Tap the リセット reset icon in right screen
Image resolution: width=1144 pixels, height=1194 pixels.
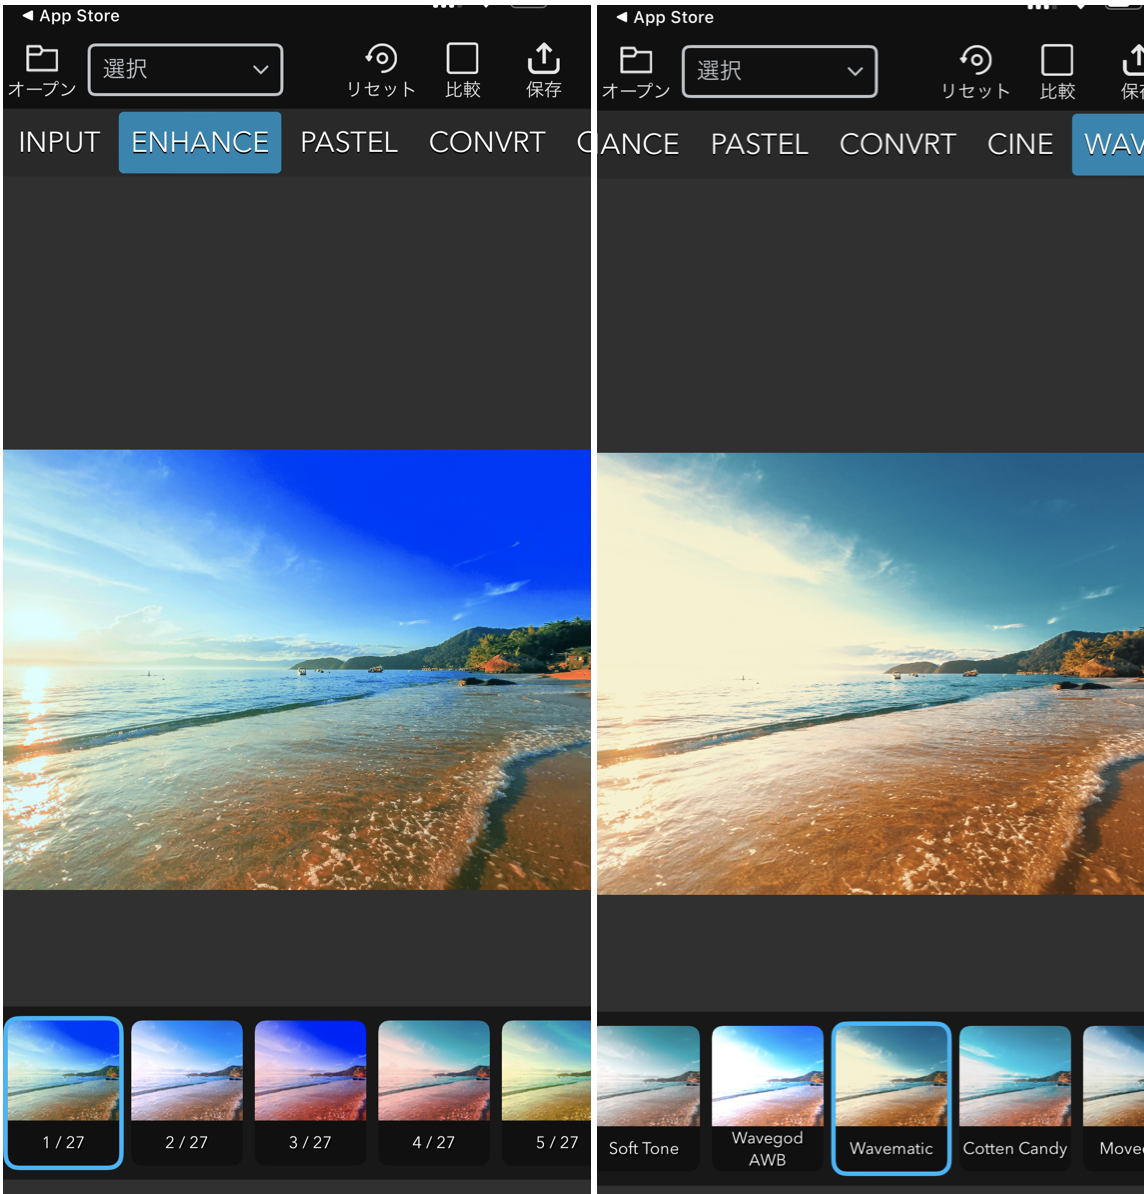click(975, 62)
